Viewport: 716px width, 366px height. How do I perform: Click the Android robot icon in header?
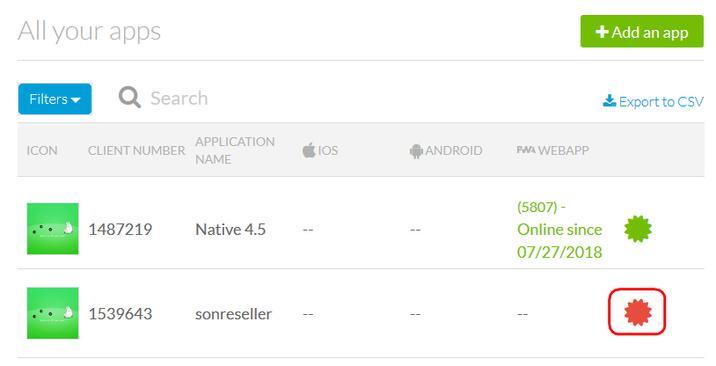[416, 151]
